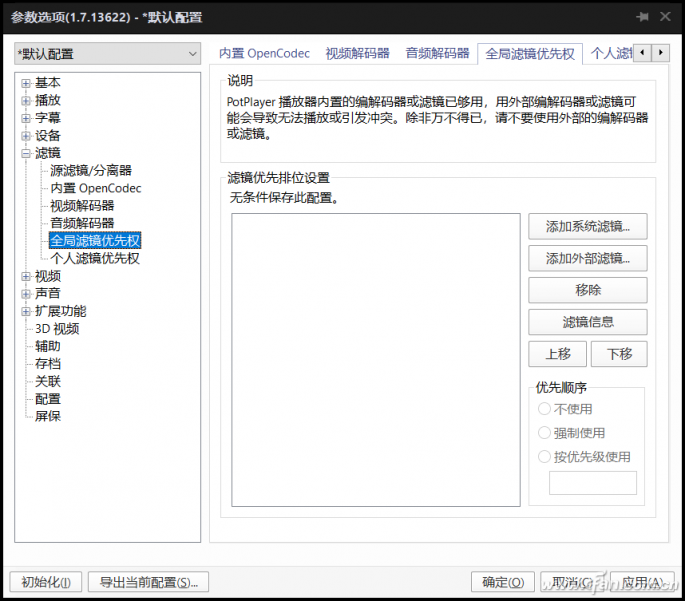Select the 强制使用 radio option
The image size is (685, 601).
(x=545, y=433)
